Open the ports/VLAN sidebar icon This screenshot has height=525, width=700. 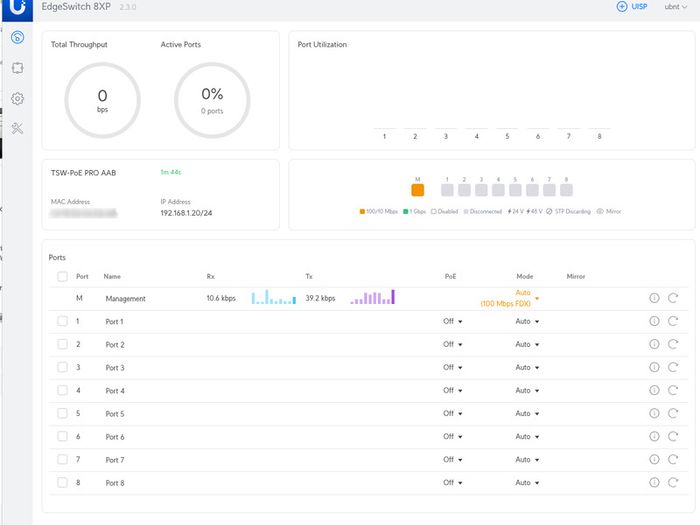[17, 68]
